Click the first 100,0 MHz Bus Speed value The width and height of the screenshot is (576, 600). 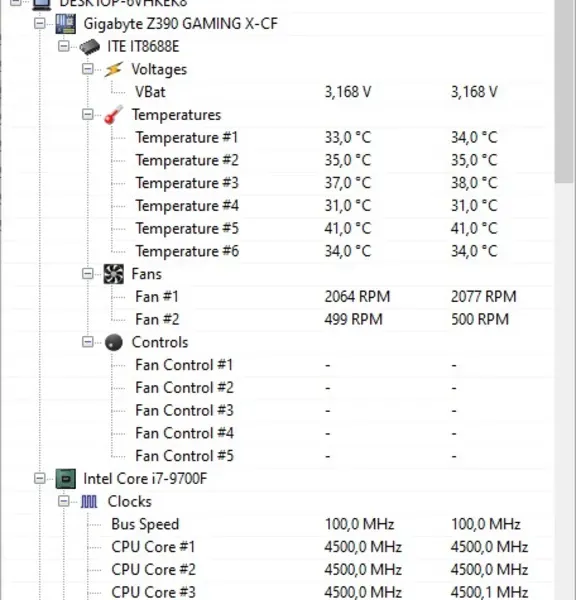point(359,524)
